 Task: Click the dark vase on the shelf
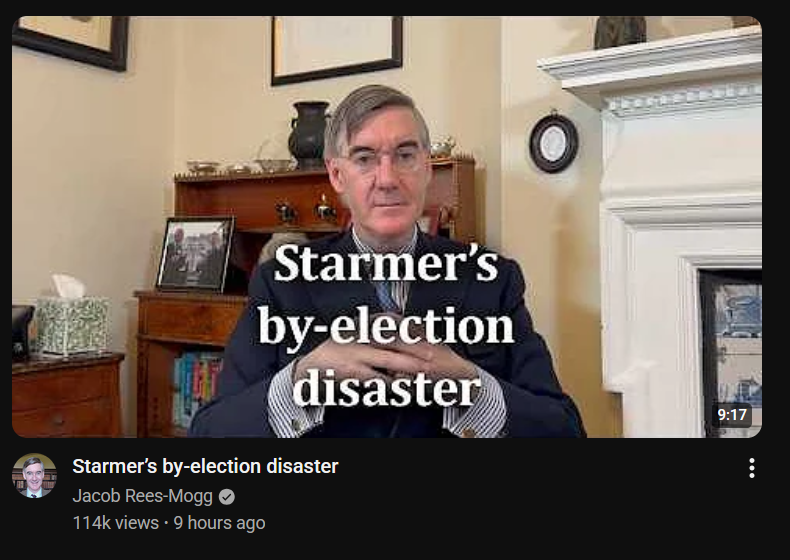click(308, 133)
